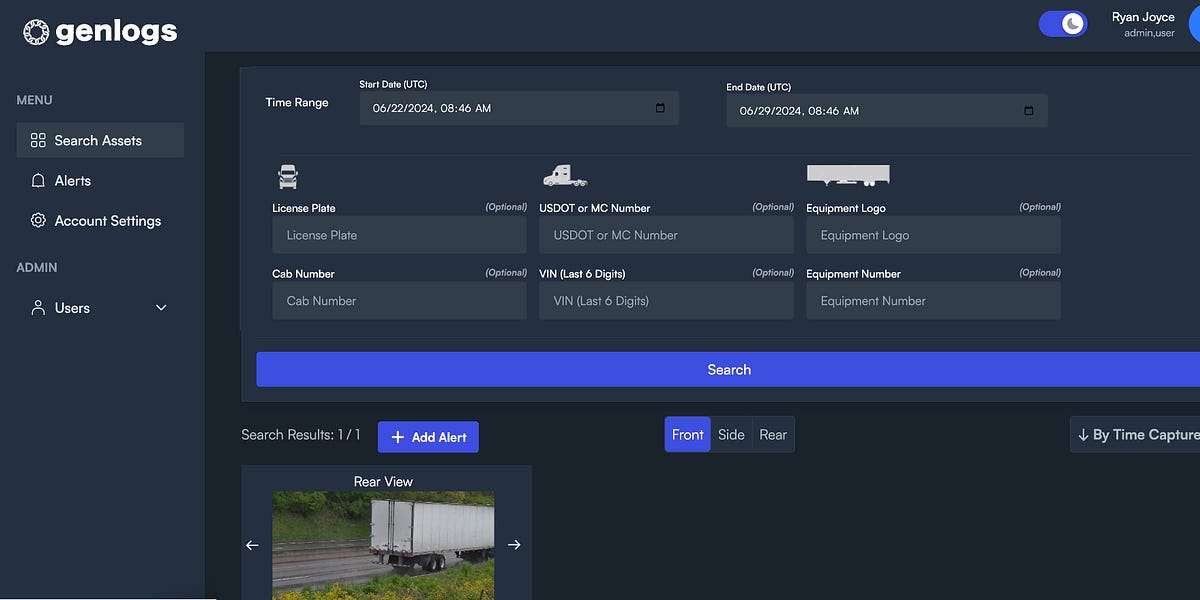Viewport: 1200px width, 600px height.
Task: Click the Add Alert button
Action: click(428, 436)
